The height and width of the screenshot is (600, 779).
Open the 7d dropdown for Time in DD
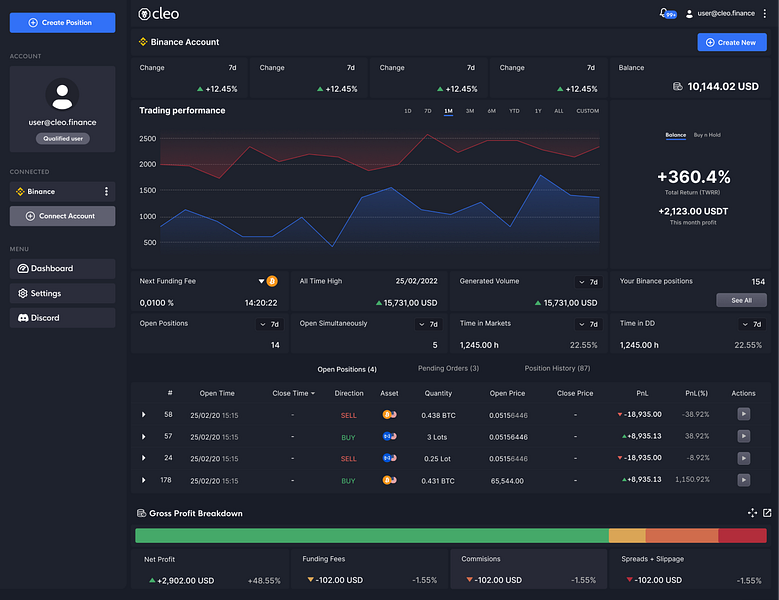tap(752, 324)
